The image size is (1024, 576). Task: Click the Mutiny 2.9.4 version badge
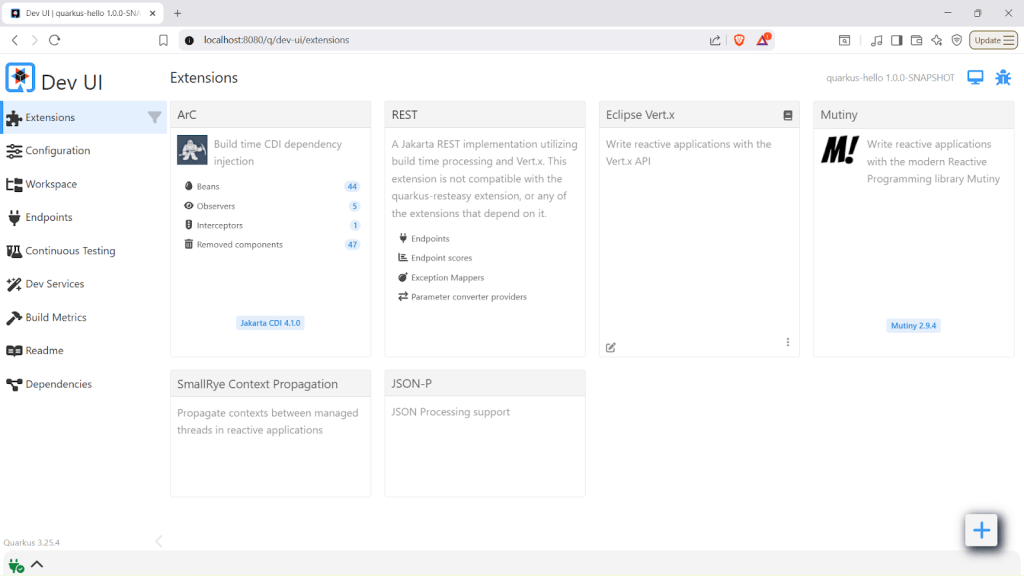pos(913,326)
